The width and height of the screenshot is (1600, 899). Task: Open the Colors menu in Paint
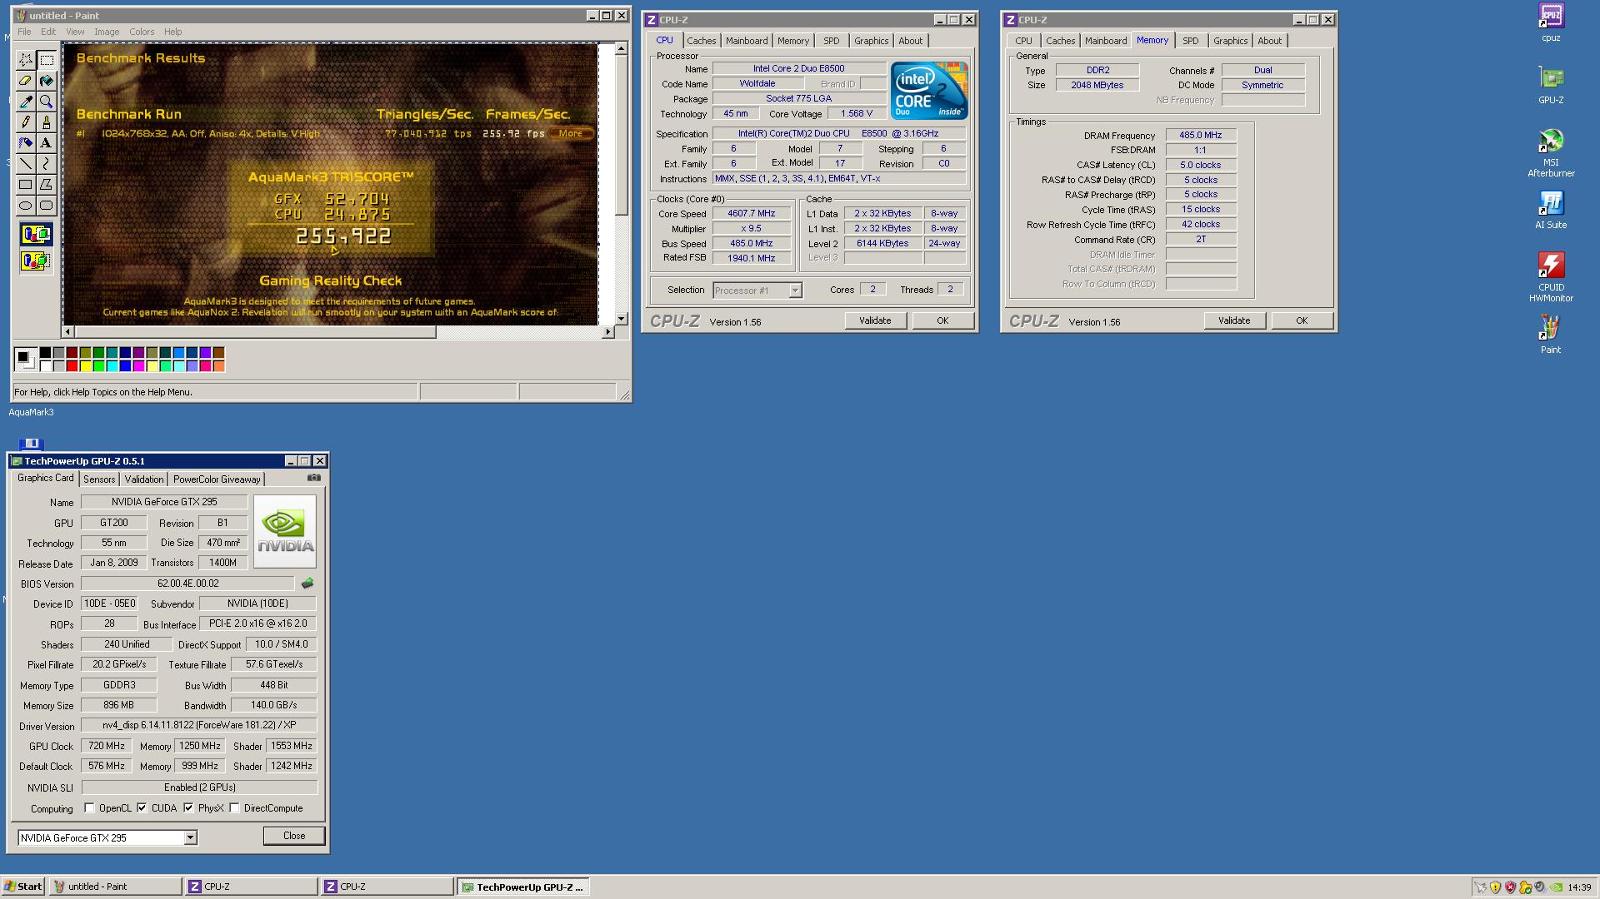[142, 32]
